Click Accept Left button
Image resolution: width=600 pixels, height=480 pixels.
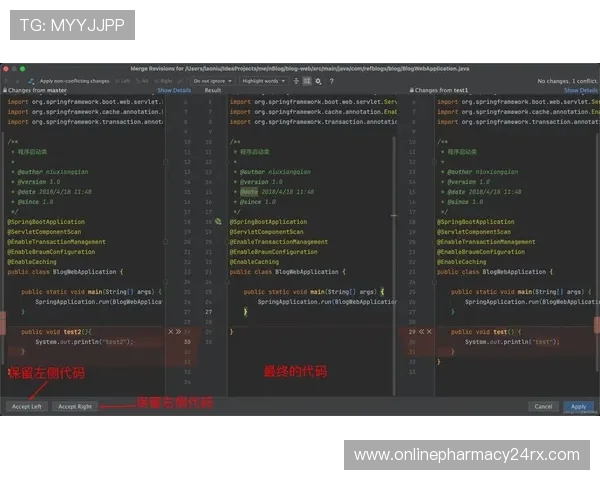click(x=27, y=407)
